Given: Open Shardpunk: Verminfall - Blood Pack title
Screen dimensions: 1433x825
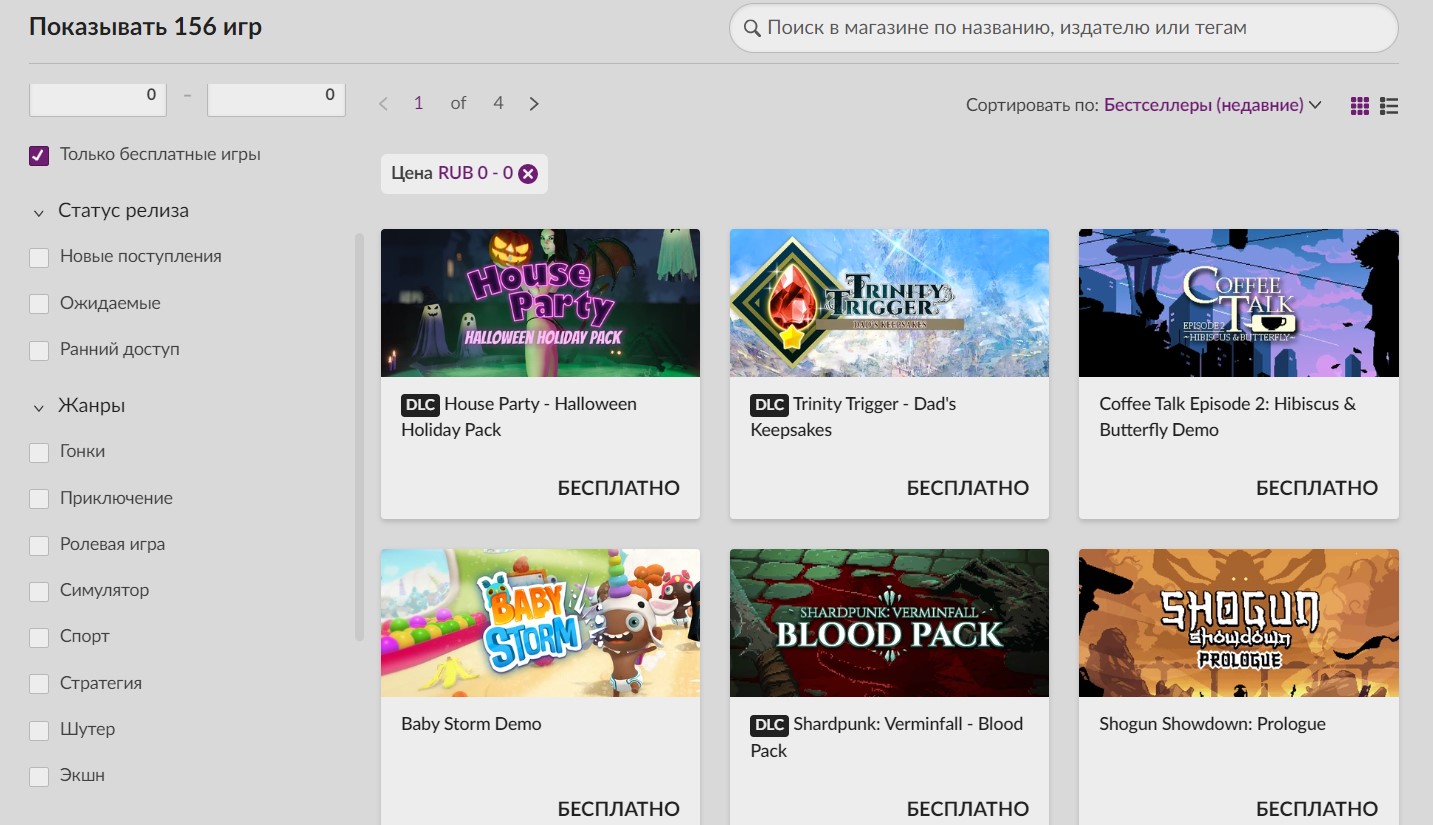Looking at the screenshot, I should (x=887, y=737).
